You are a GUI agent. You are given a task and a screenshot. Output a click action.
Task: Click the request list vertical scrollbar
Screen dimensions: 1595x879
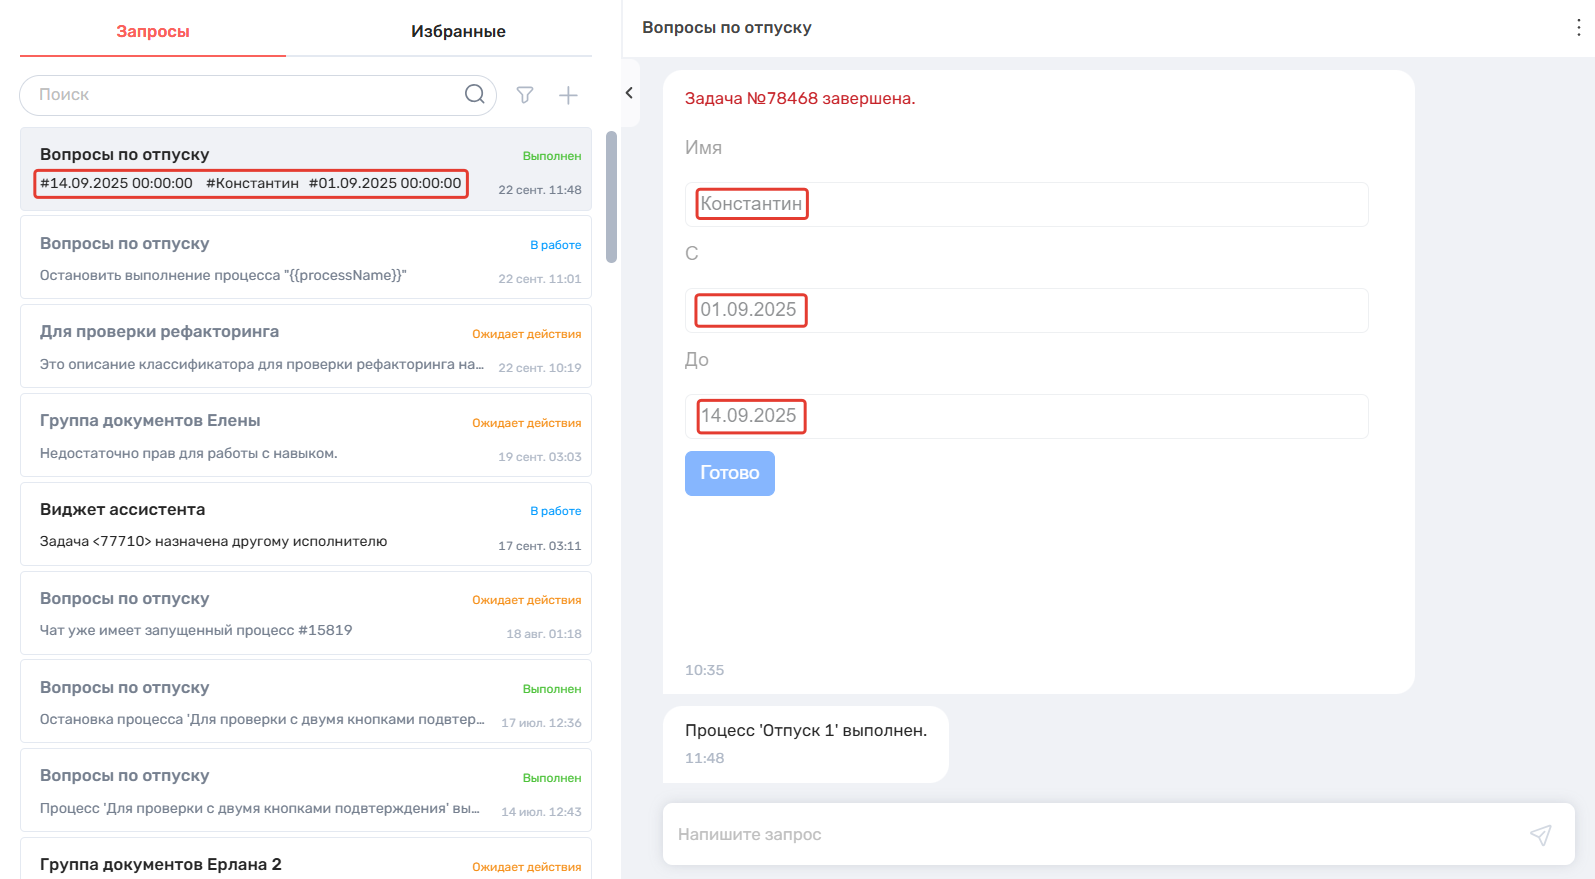[611, 197]
